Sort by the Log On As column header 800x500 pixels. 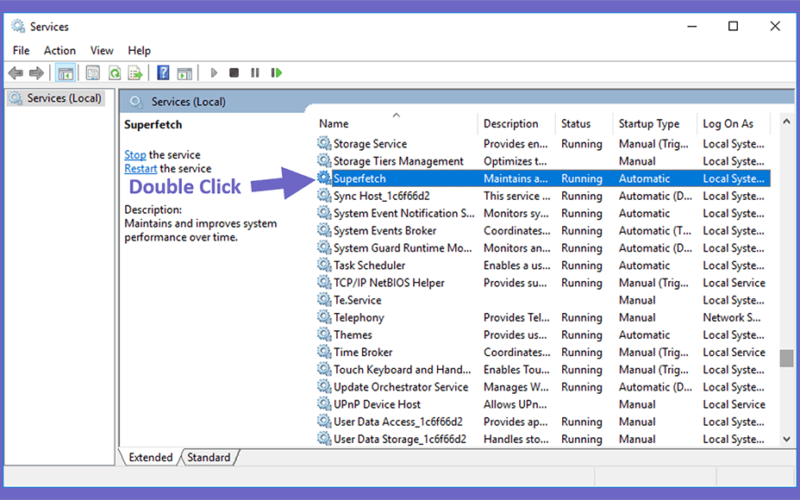click(x=734, y=123)
